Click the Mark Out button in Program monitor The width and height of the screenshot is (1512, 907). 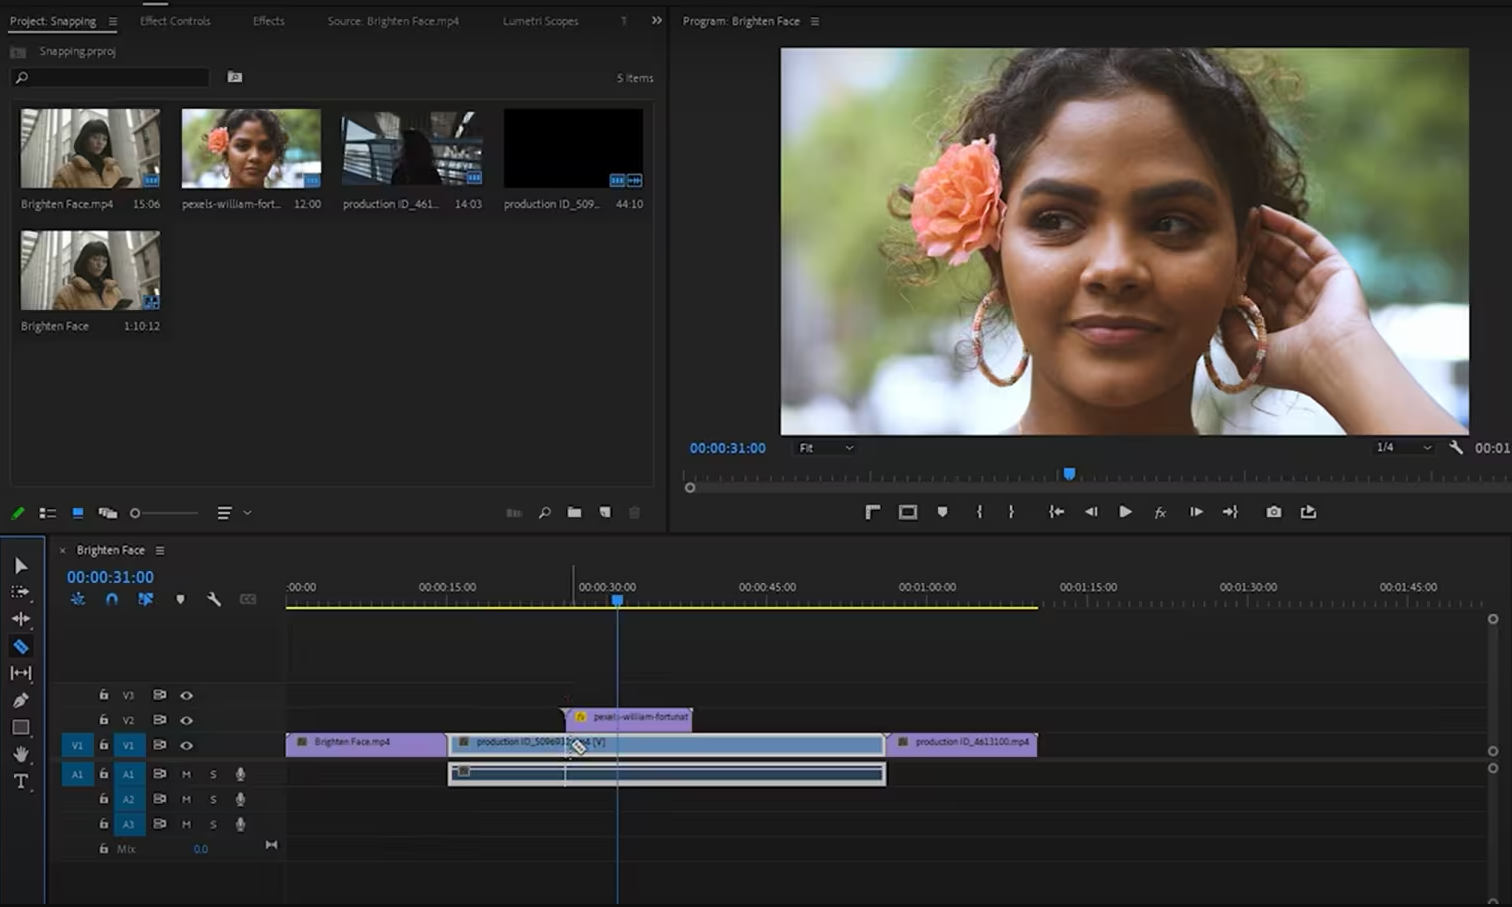click(1011, 512)
